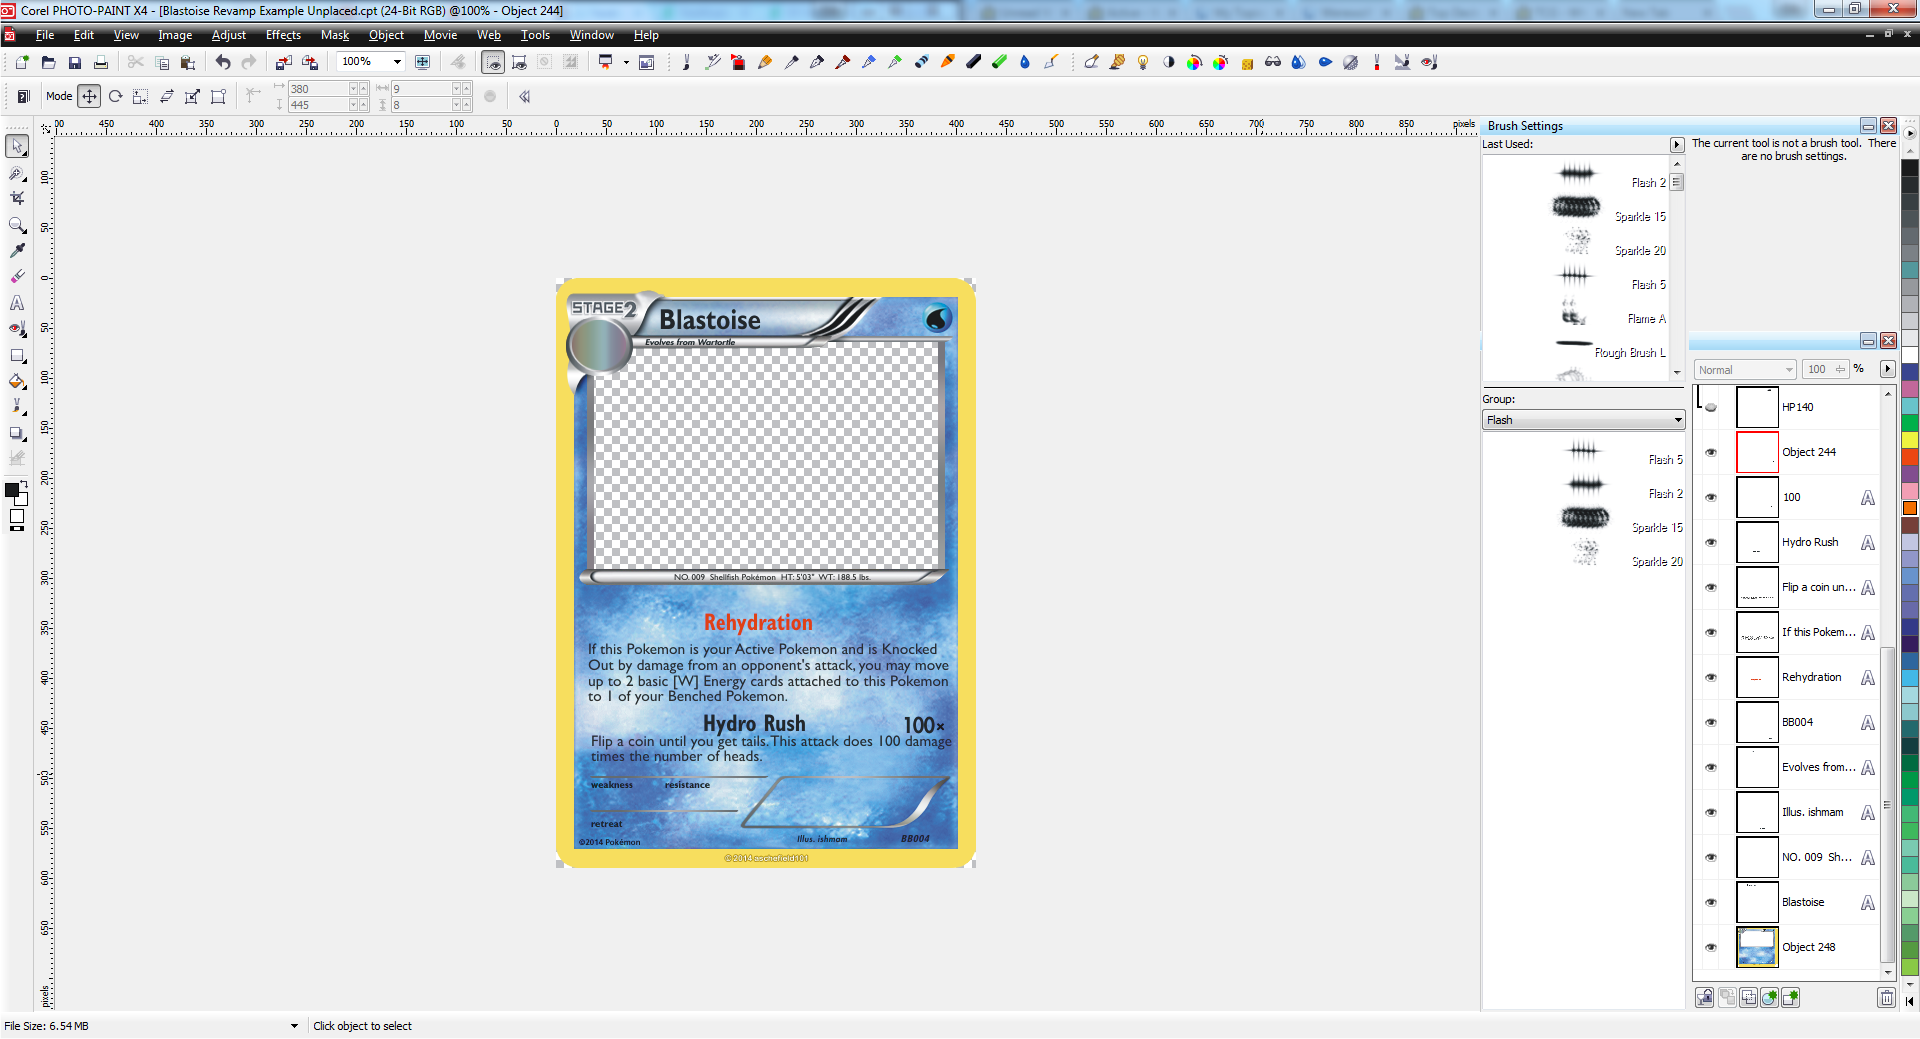This screenshot has height=1039, width=1920.
Task: Click the green highlighter marker brush icon
Action: point(999,62)
